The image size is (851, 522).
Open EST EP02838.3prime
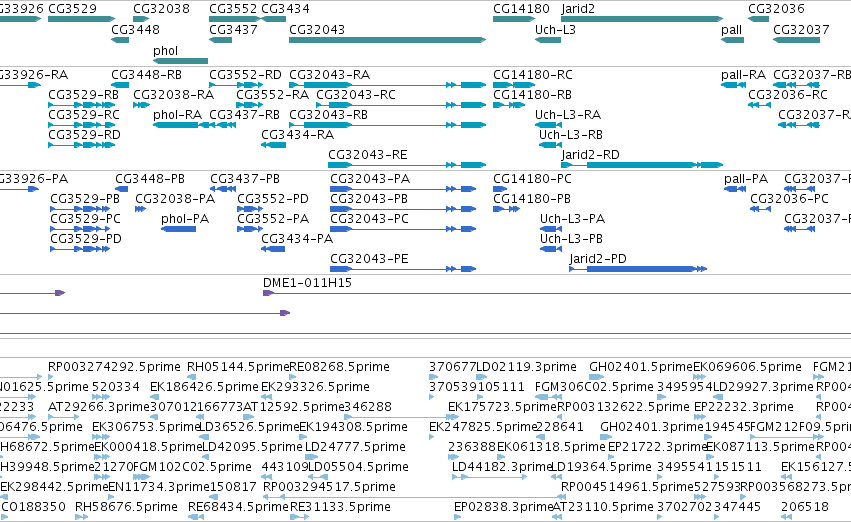(503, 508)
